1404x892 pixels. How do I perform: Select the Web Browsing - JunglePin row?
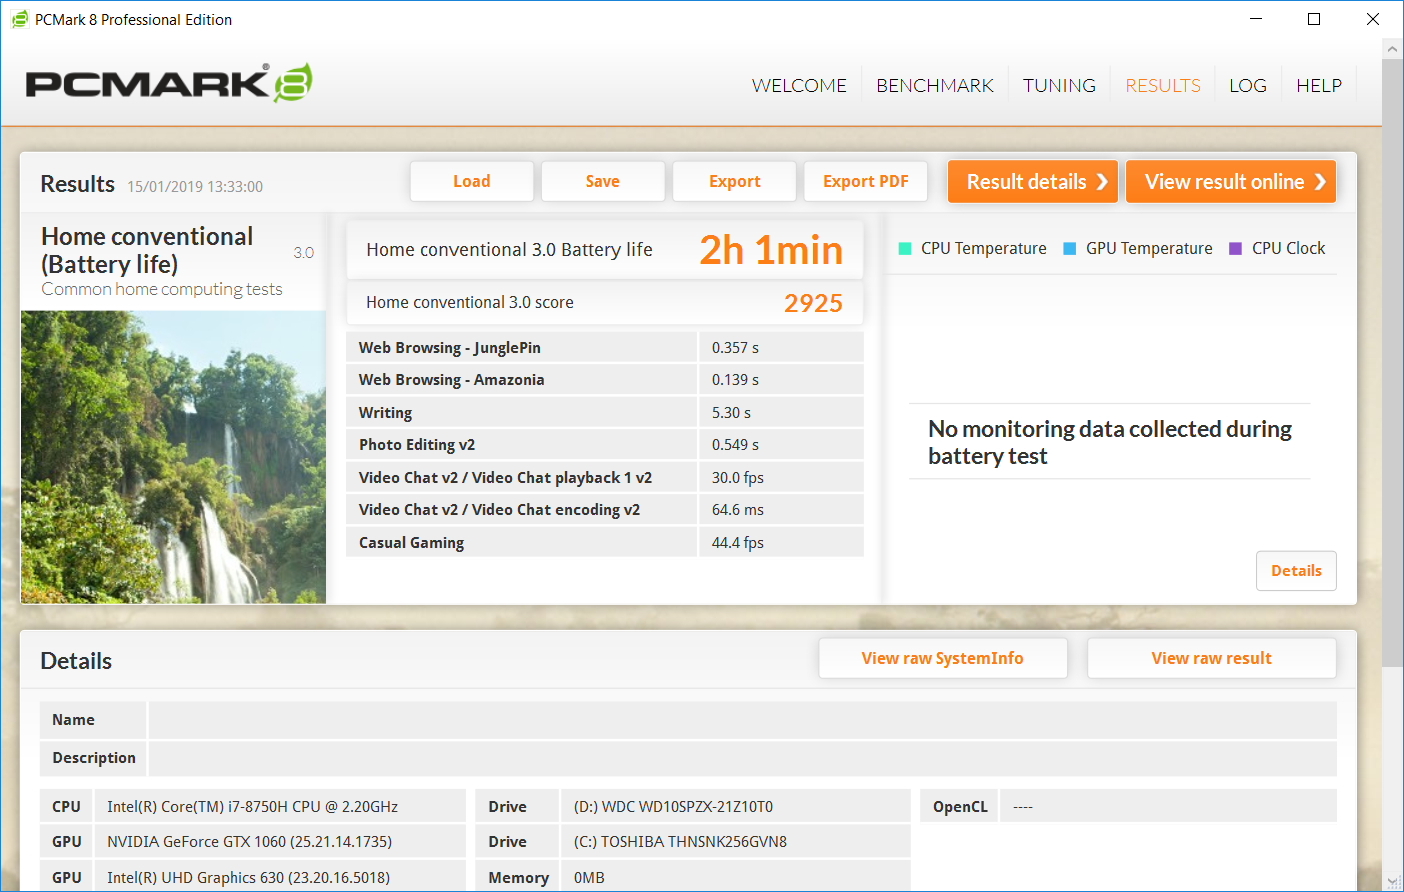coord(605,347)
